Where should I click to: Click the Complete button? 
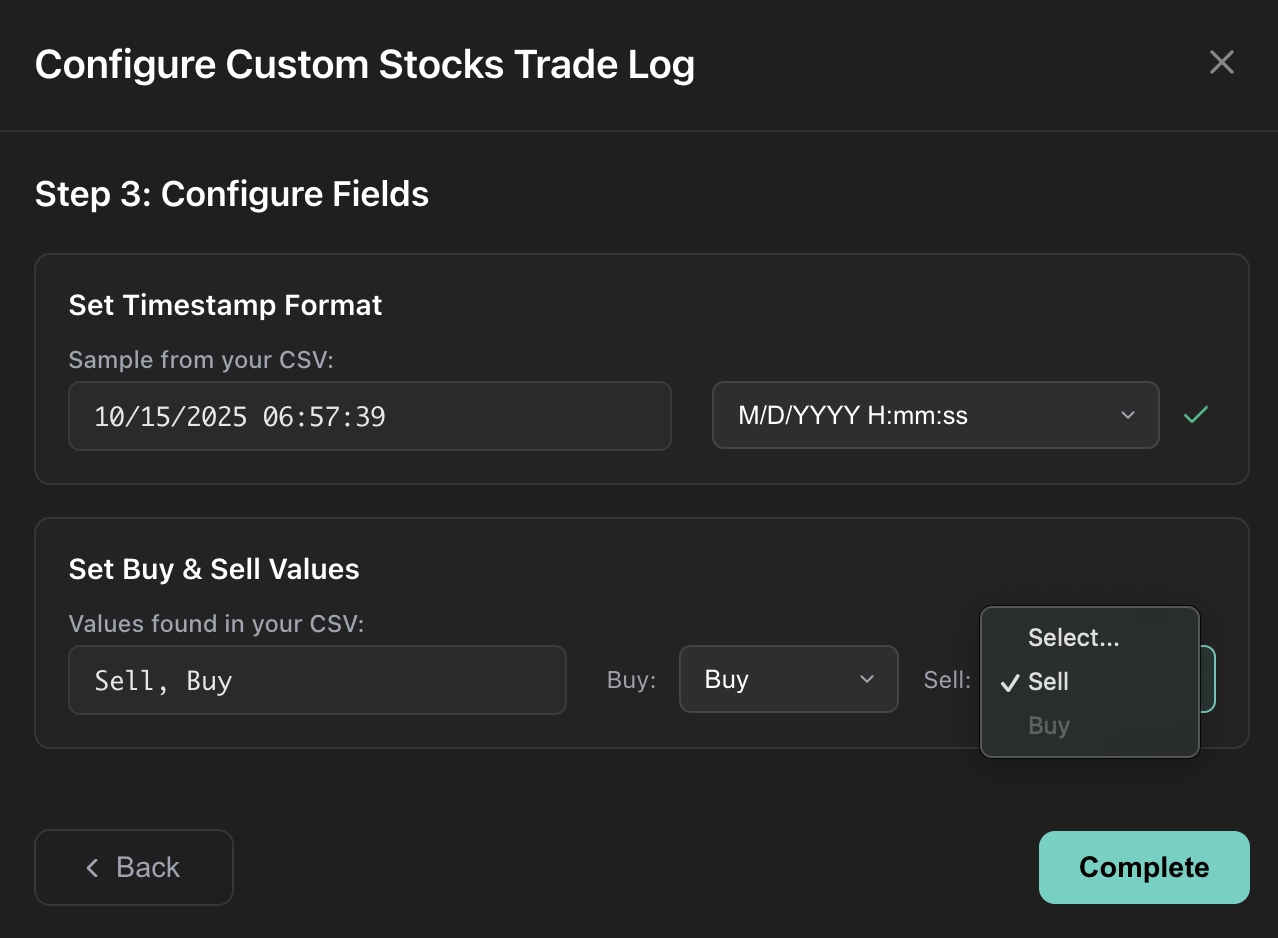click(1143, 867)
